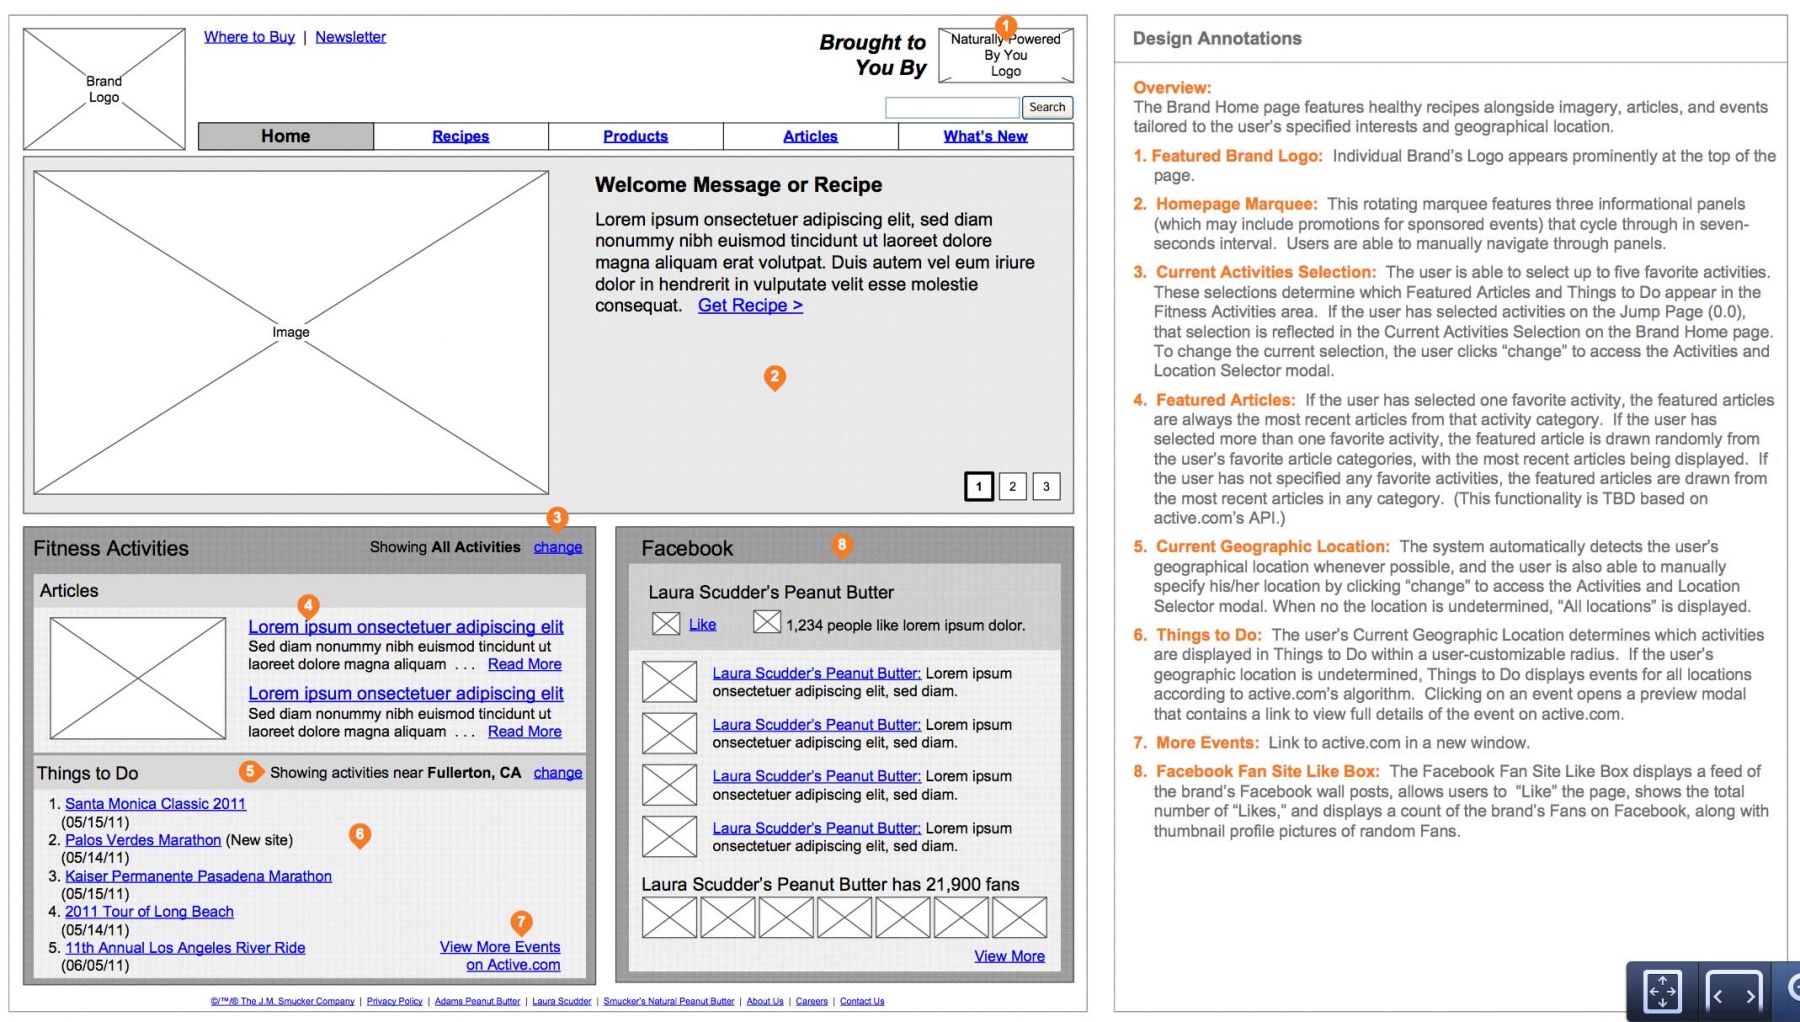
Task: Click the thumbs-up icon beside Like link
Action: click(666, 624)
